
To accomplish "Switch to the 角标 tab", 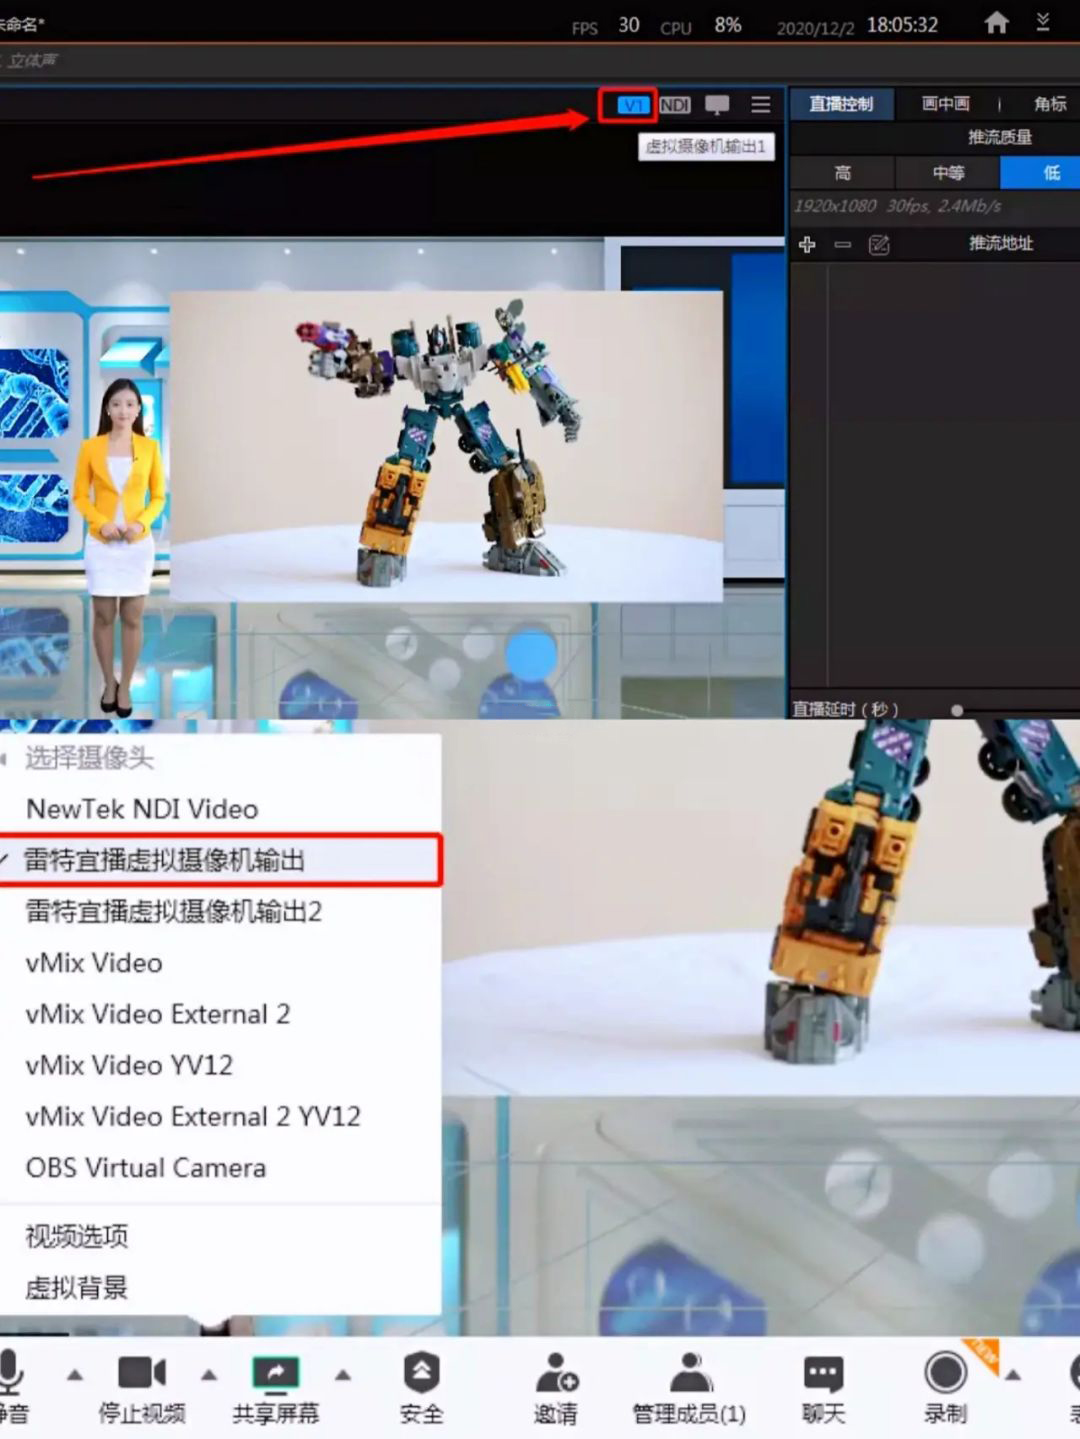I will [1049, 103].
